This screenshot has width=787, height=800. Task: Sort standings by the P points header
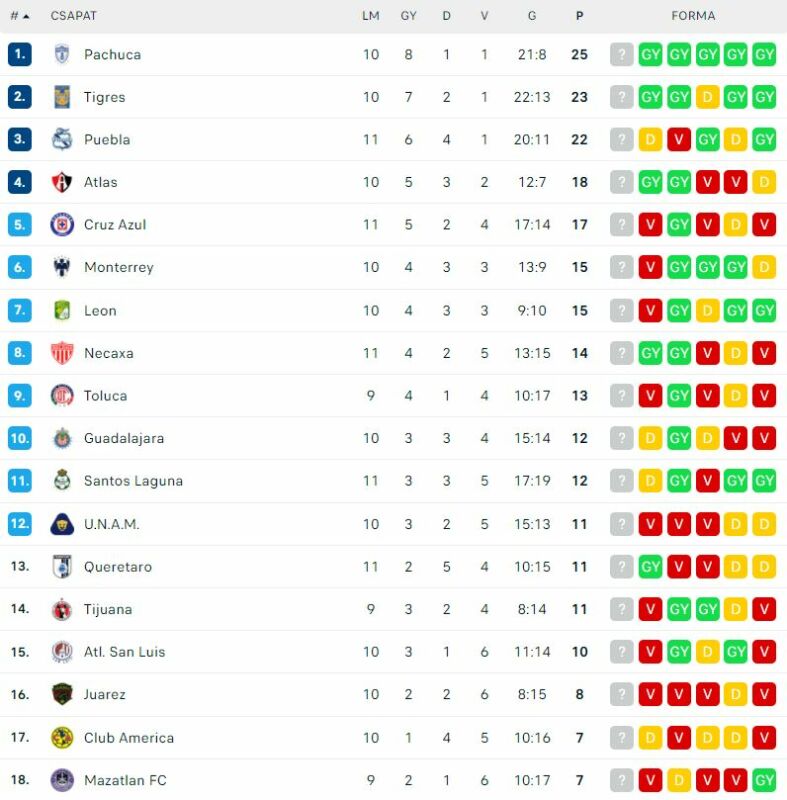point(579,16)
